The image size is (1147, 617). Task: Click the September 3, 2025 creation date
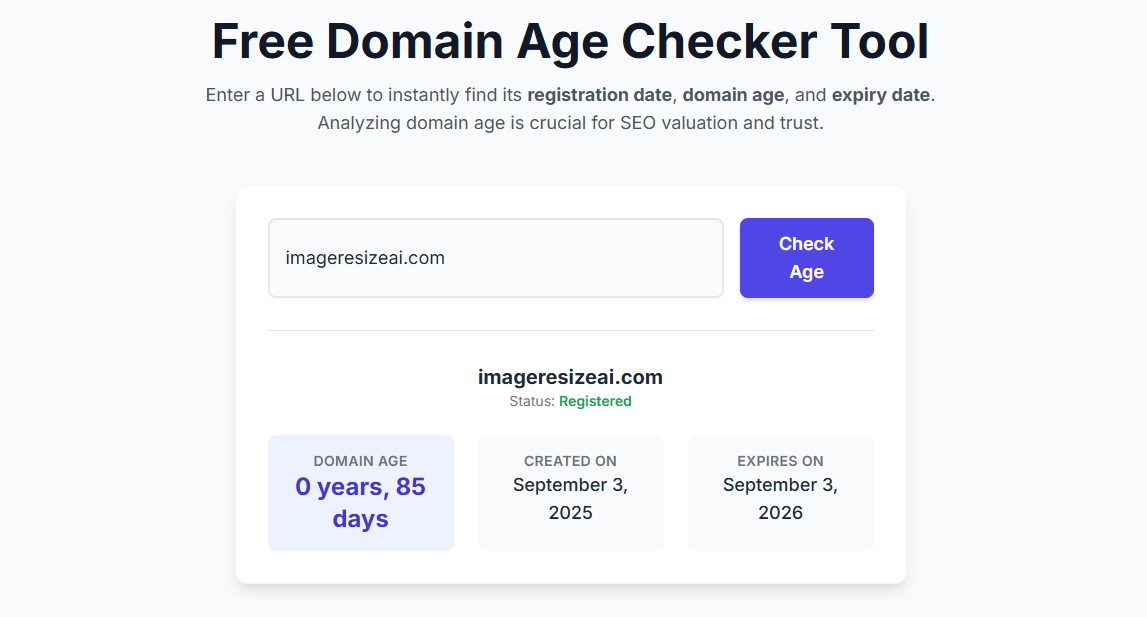tap(570, 497)
